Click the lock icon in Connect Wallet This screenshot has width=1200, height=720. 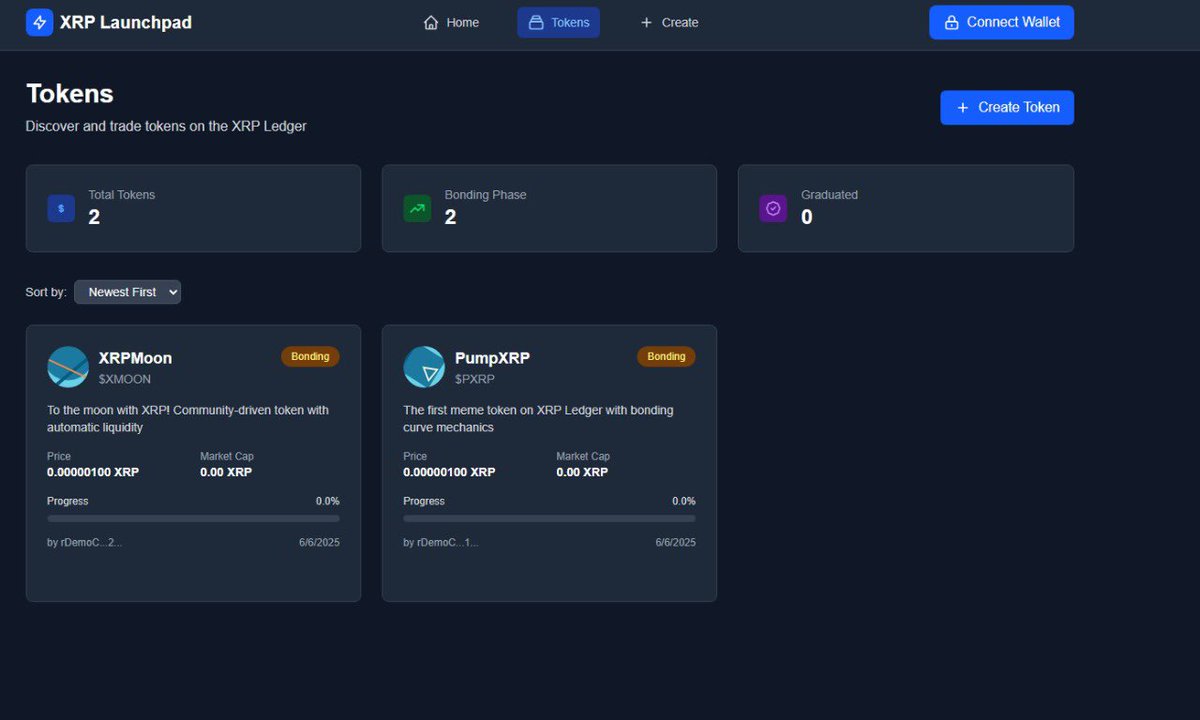[951, 22]
